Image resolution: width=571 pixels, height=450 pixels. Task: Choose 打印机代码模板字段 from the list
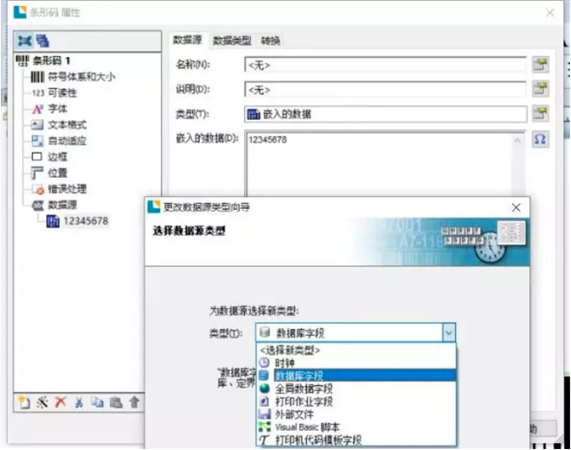pos(356,440)
